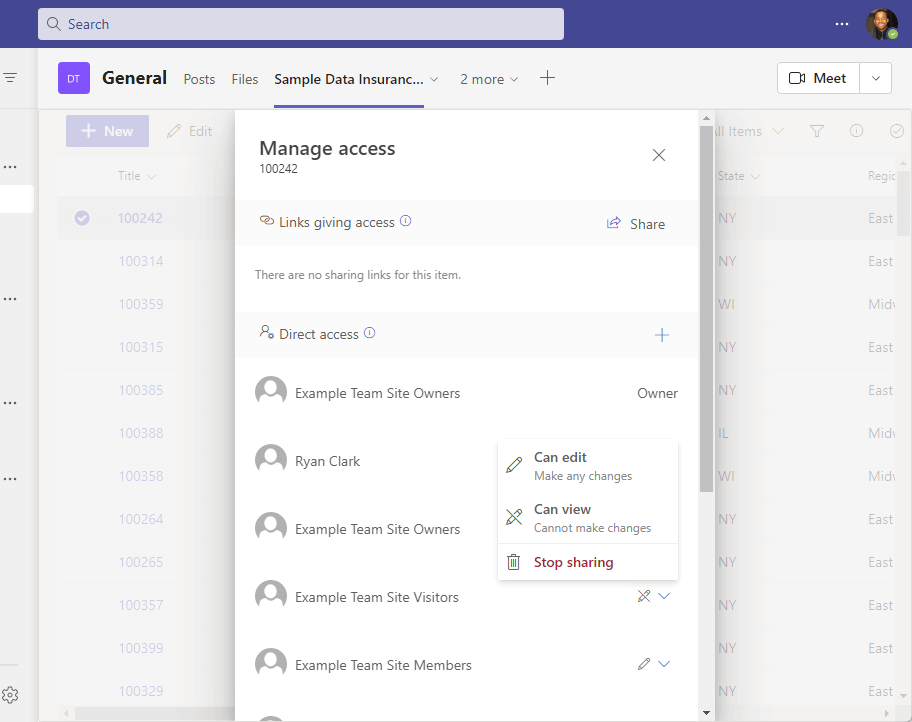Click the pencil icon for Site Members
This screenshot has height=722, width=912.
(x=644, y=664)
